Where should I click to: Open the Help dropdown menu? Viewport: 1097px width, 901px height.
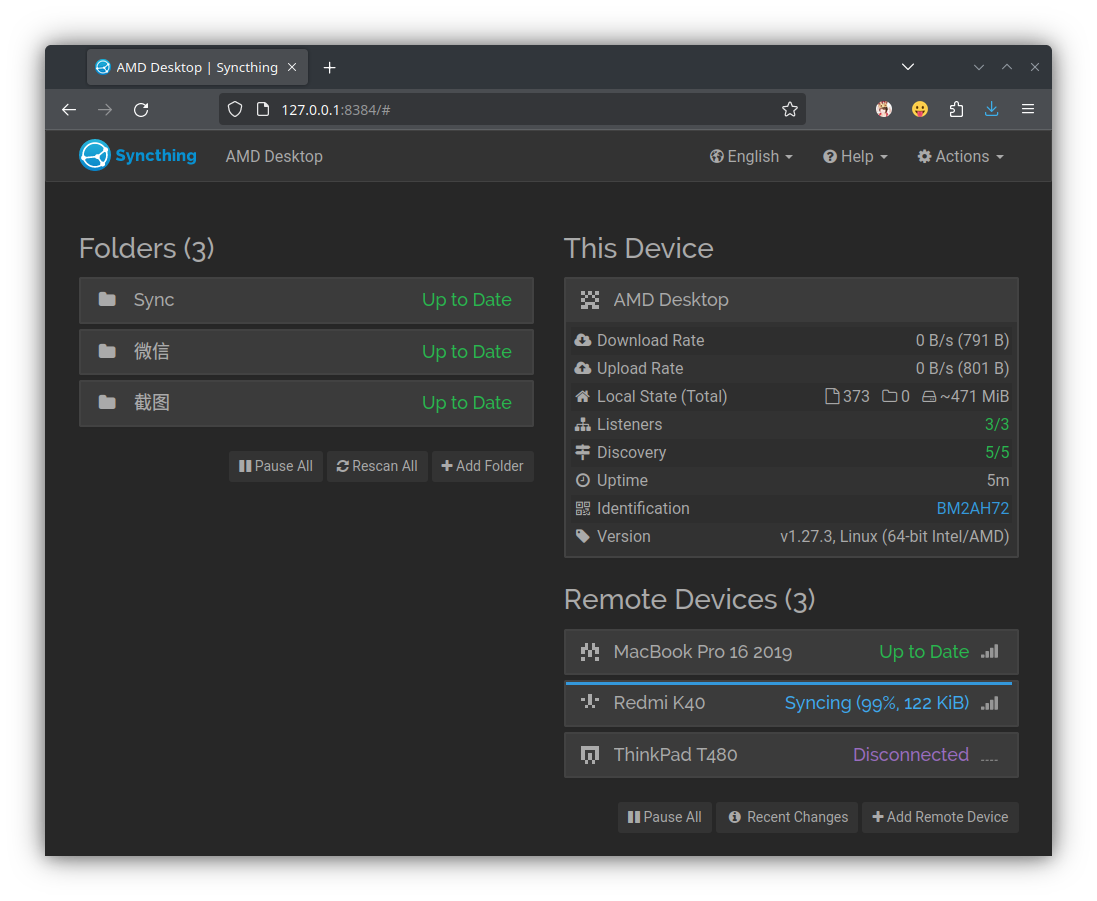tap(855, 157)
